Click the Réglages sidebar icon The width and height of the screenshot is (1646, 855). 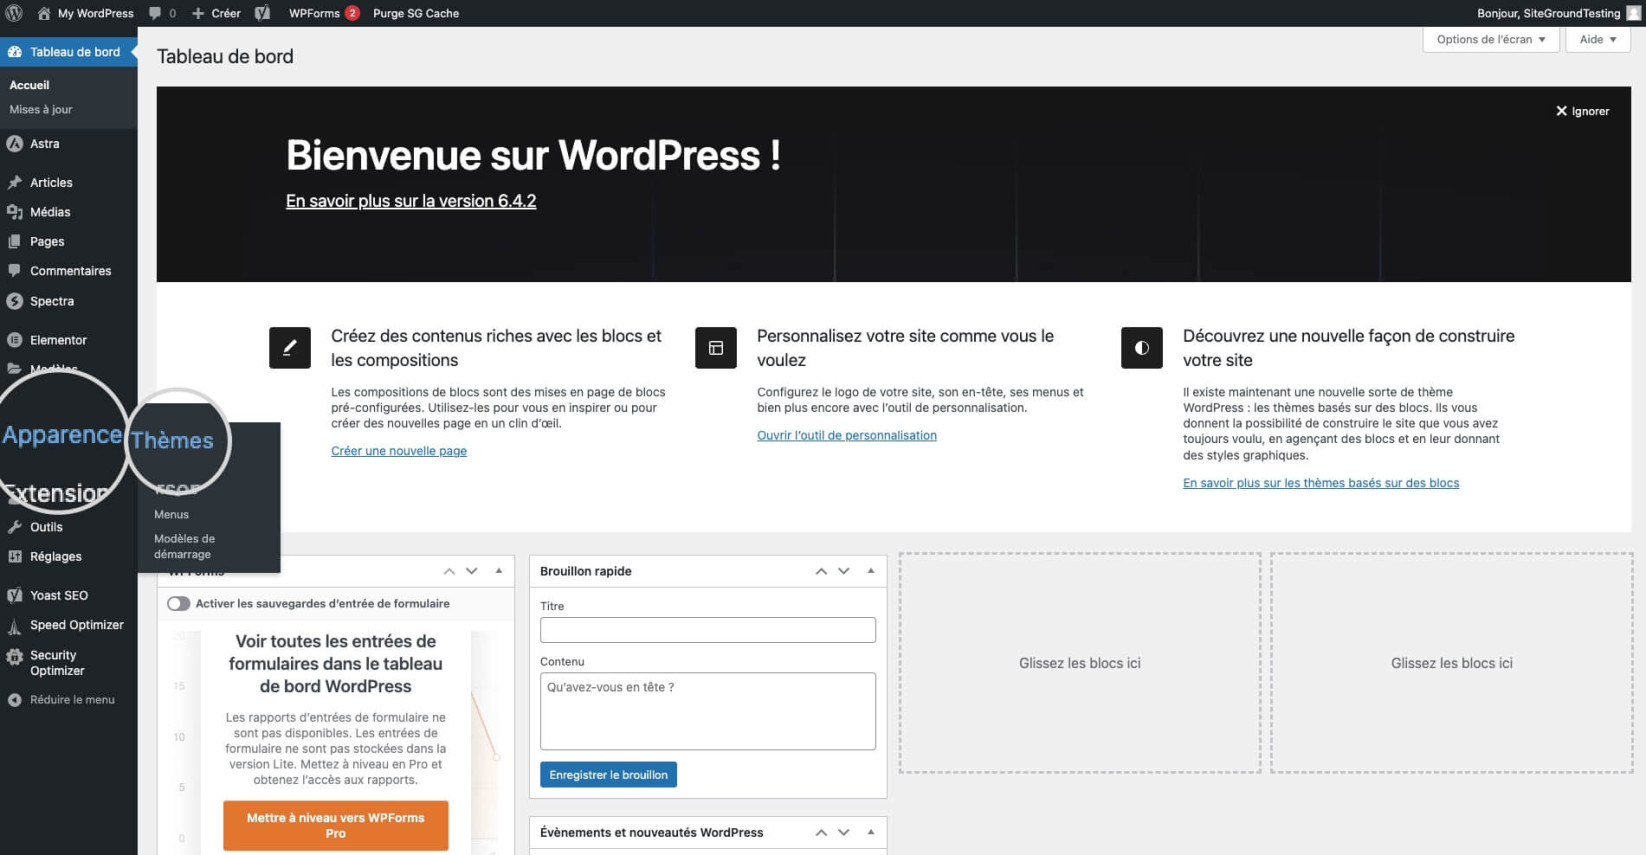14,557
